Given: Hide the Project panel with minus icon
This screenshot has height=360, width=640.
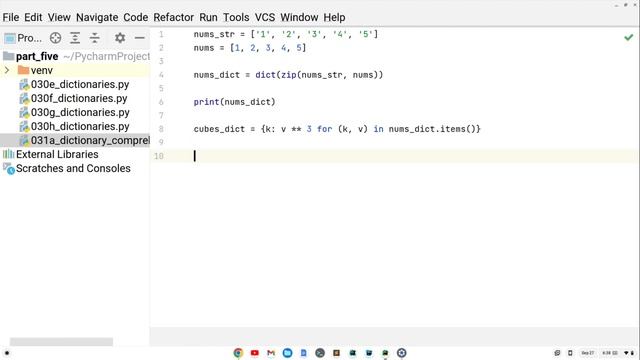Looking at the screenshot, I should tap(140, 38).
